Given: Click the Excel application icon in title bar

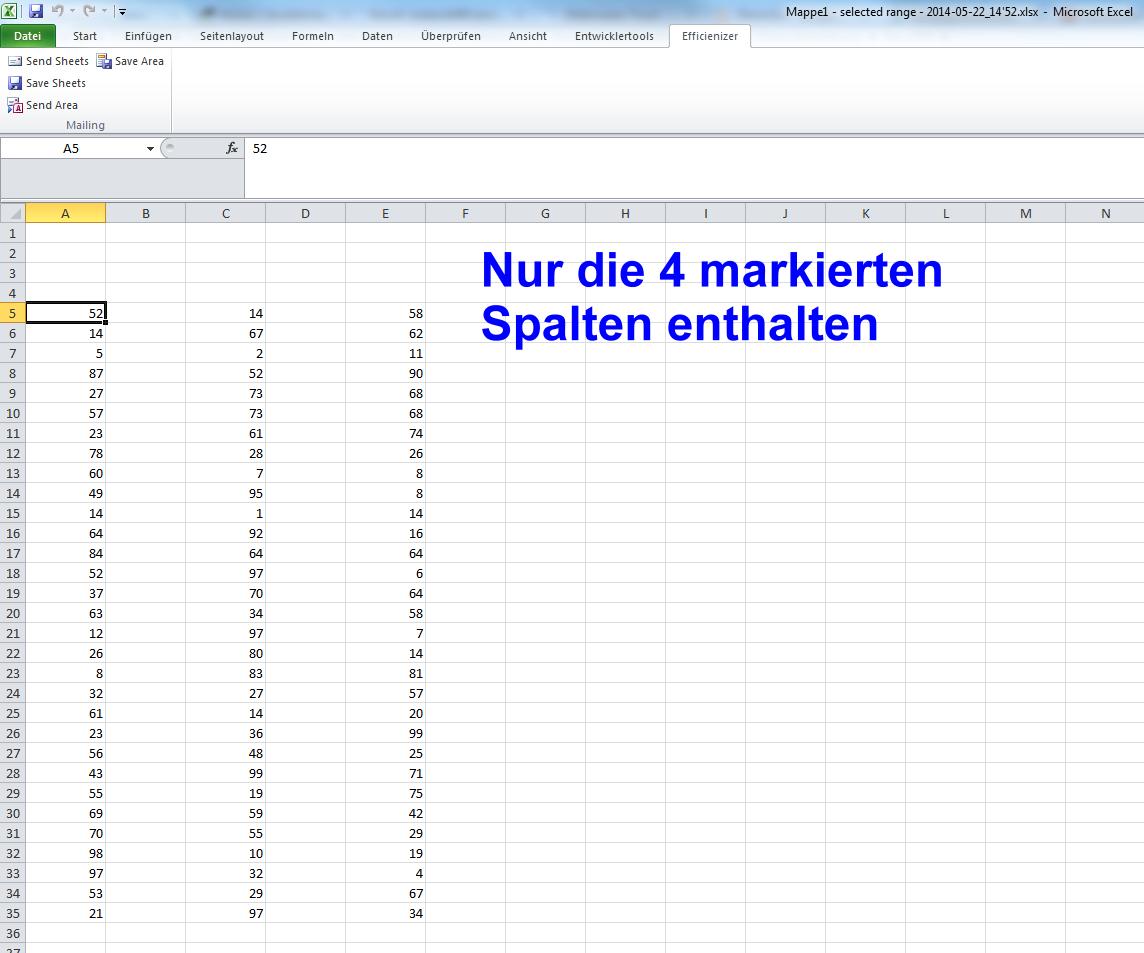Looking at the screenshot, I should pos(9,11).
